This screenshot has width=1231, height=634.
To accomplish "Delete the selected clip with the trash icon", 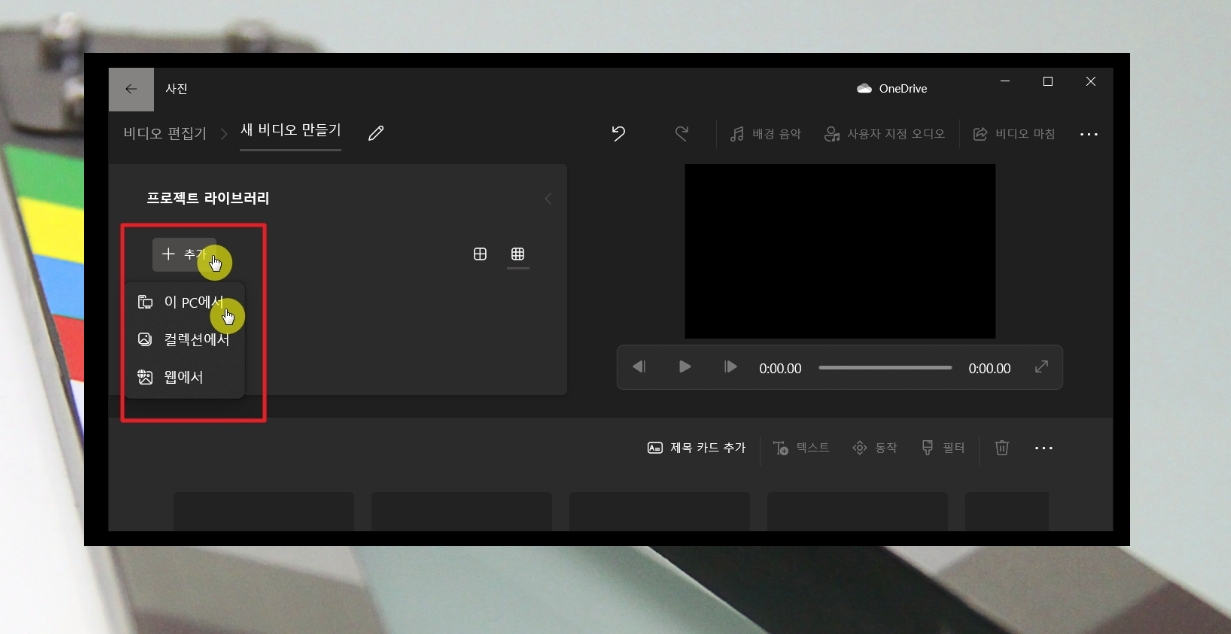I will click(1002, 448).
